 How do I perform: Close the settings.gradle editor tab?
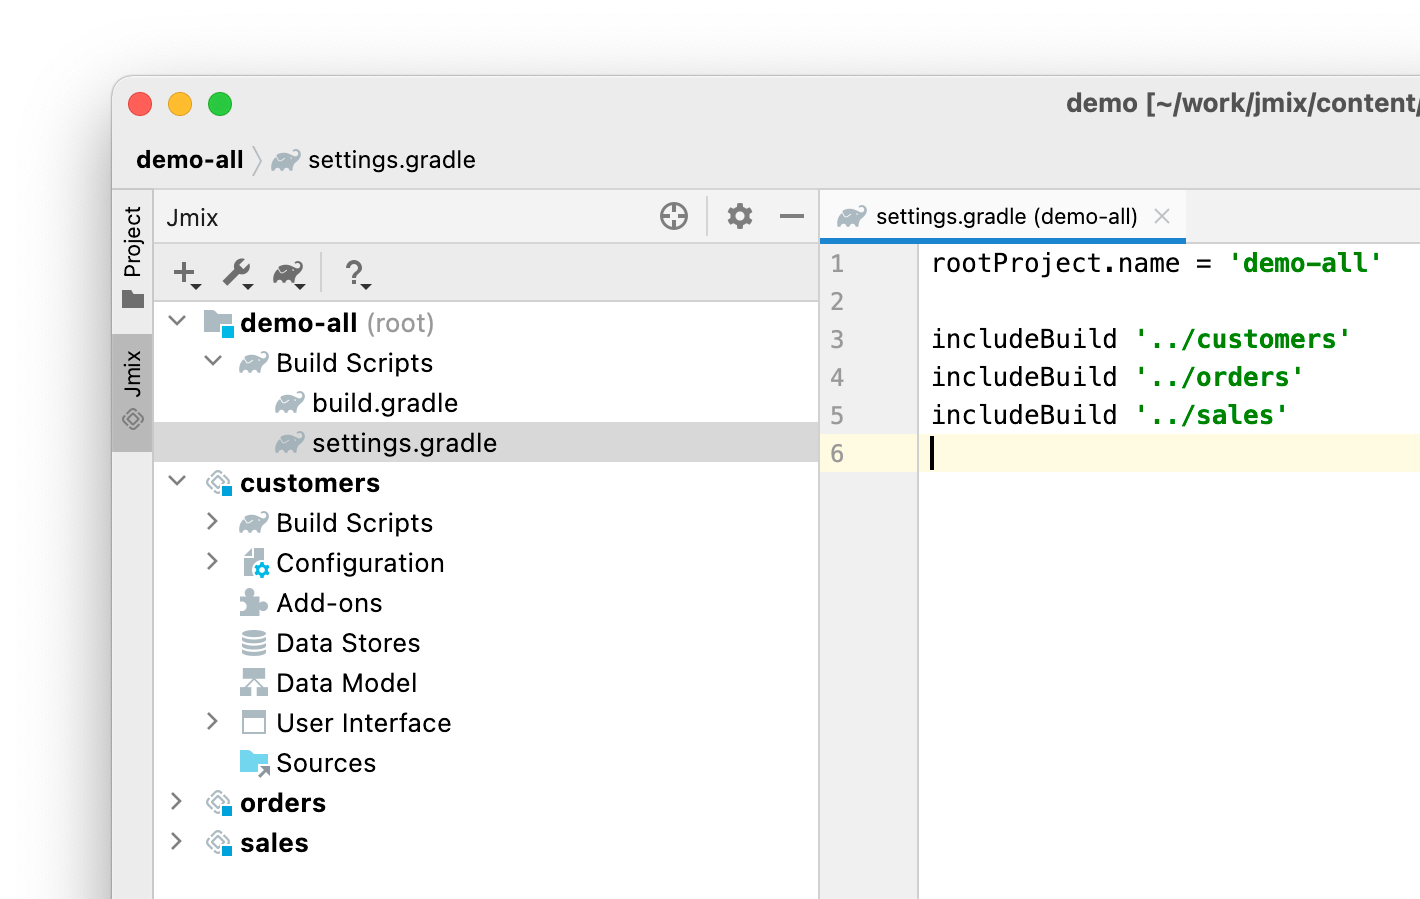pos(1162,216)
